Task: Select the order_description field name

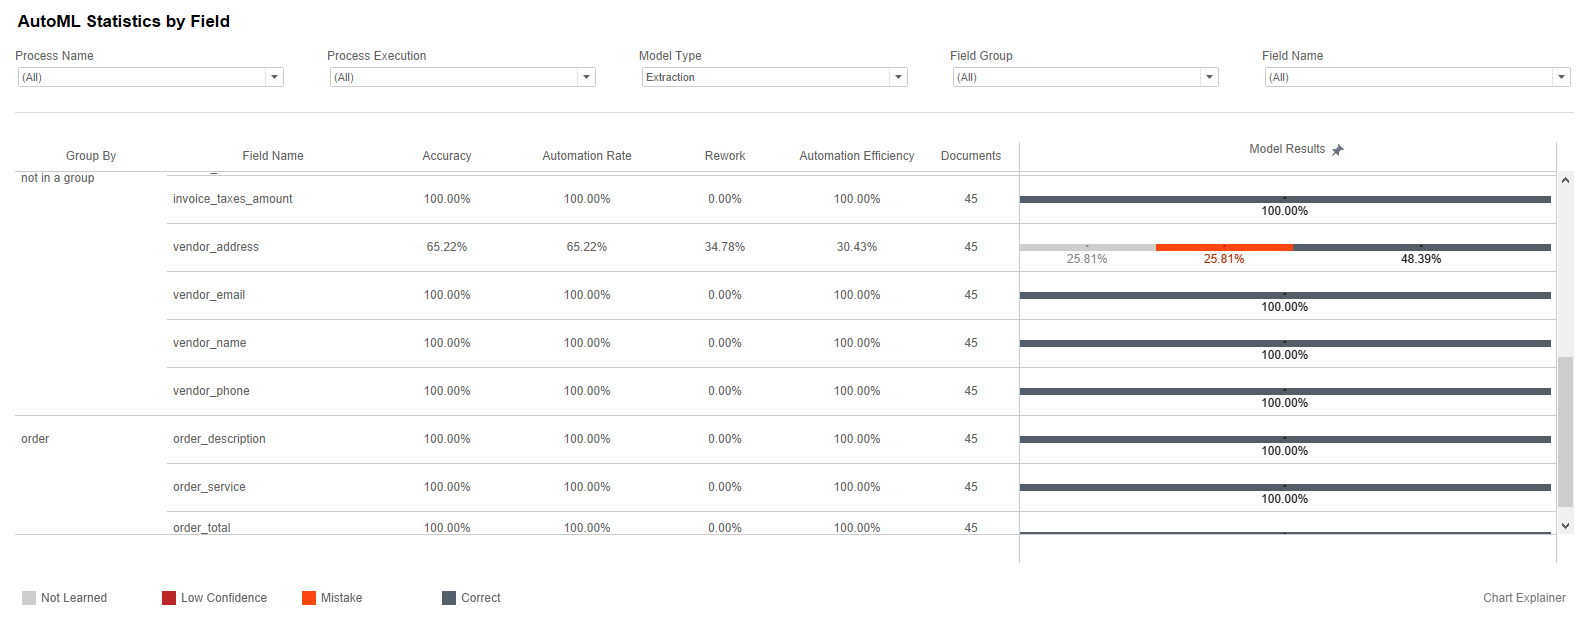Action: pos(219,439)
